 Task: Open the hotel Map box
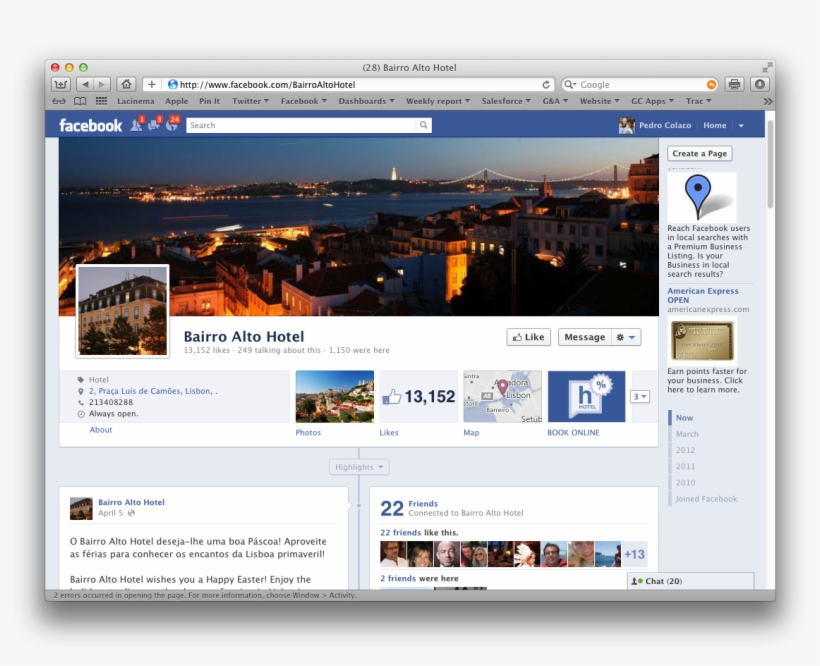(503, 396)
